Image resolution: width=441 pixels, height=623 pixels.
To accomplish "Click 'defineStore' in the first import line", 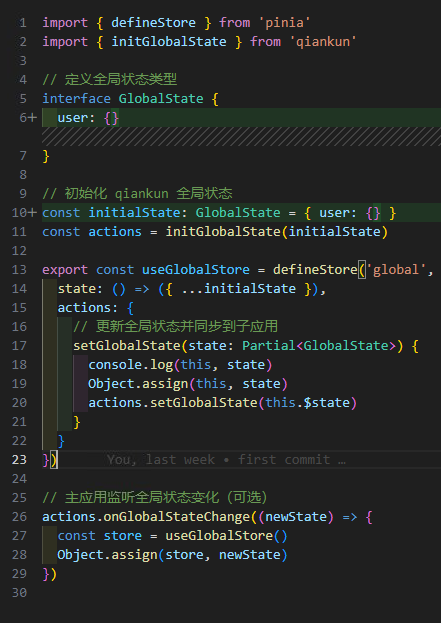I will click(x=153, y=23).
